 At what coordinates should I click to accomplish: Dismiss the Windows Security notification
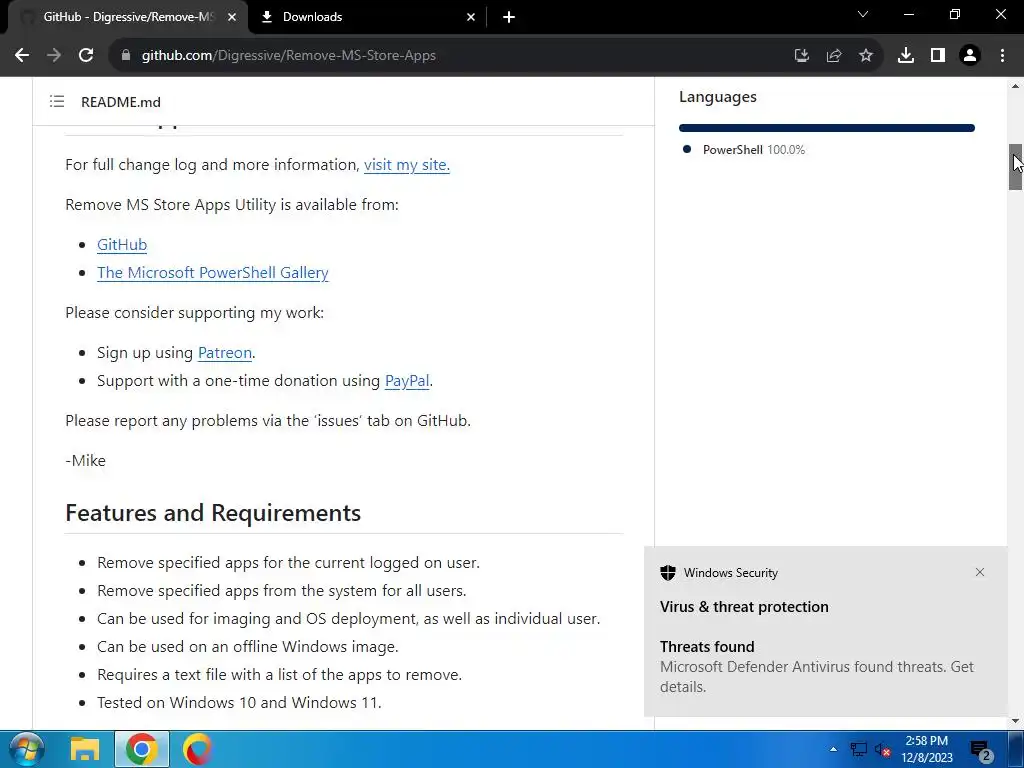pos(980,572)
